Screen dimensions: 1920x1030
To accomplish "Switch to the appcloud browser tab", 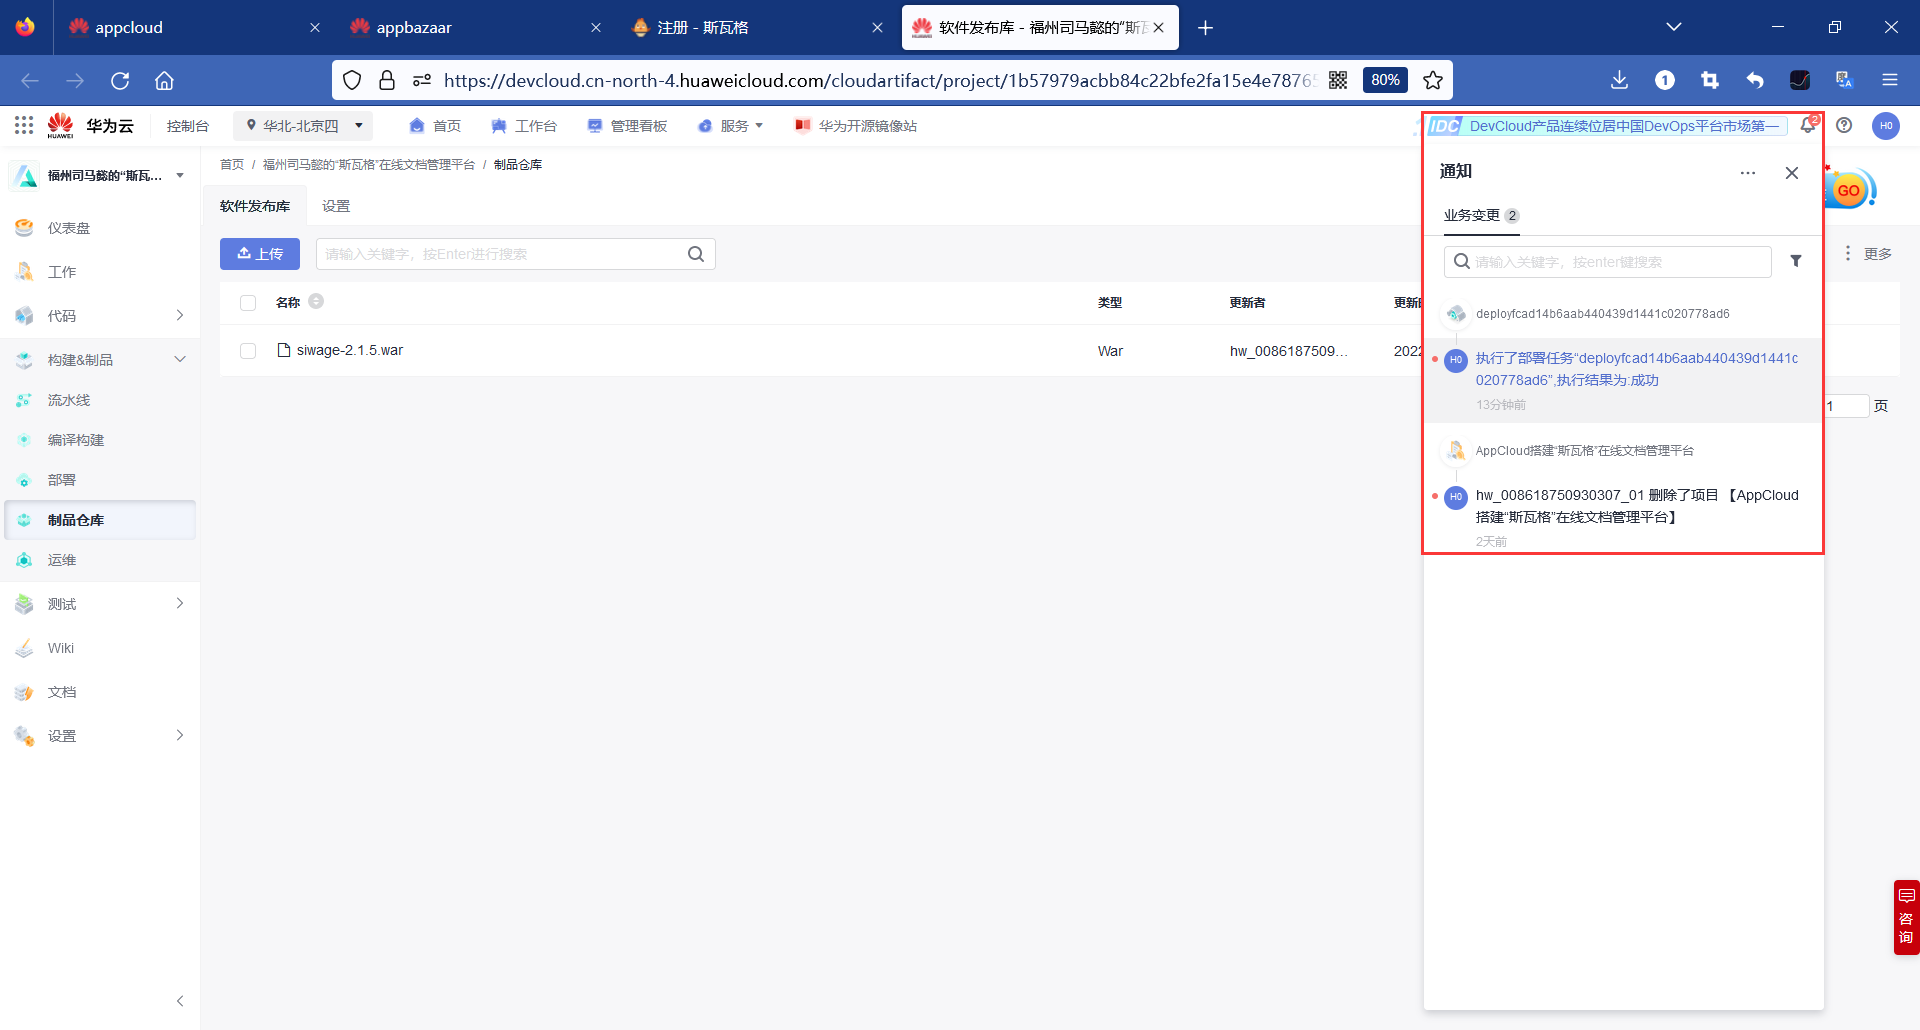I will tap(194, 28).
